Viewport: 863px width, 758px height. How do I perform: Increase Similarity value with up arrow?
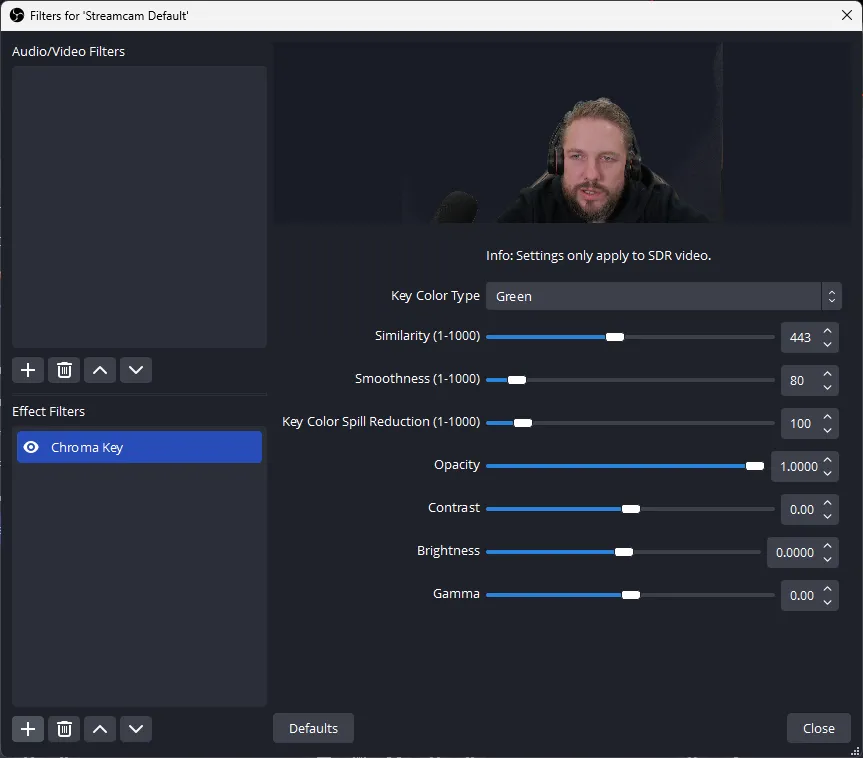pos(827,331)
